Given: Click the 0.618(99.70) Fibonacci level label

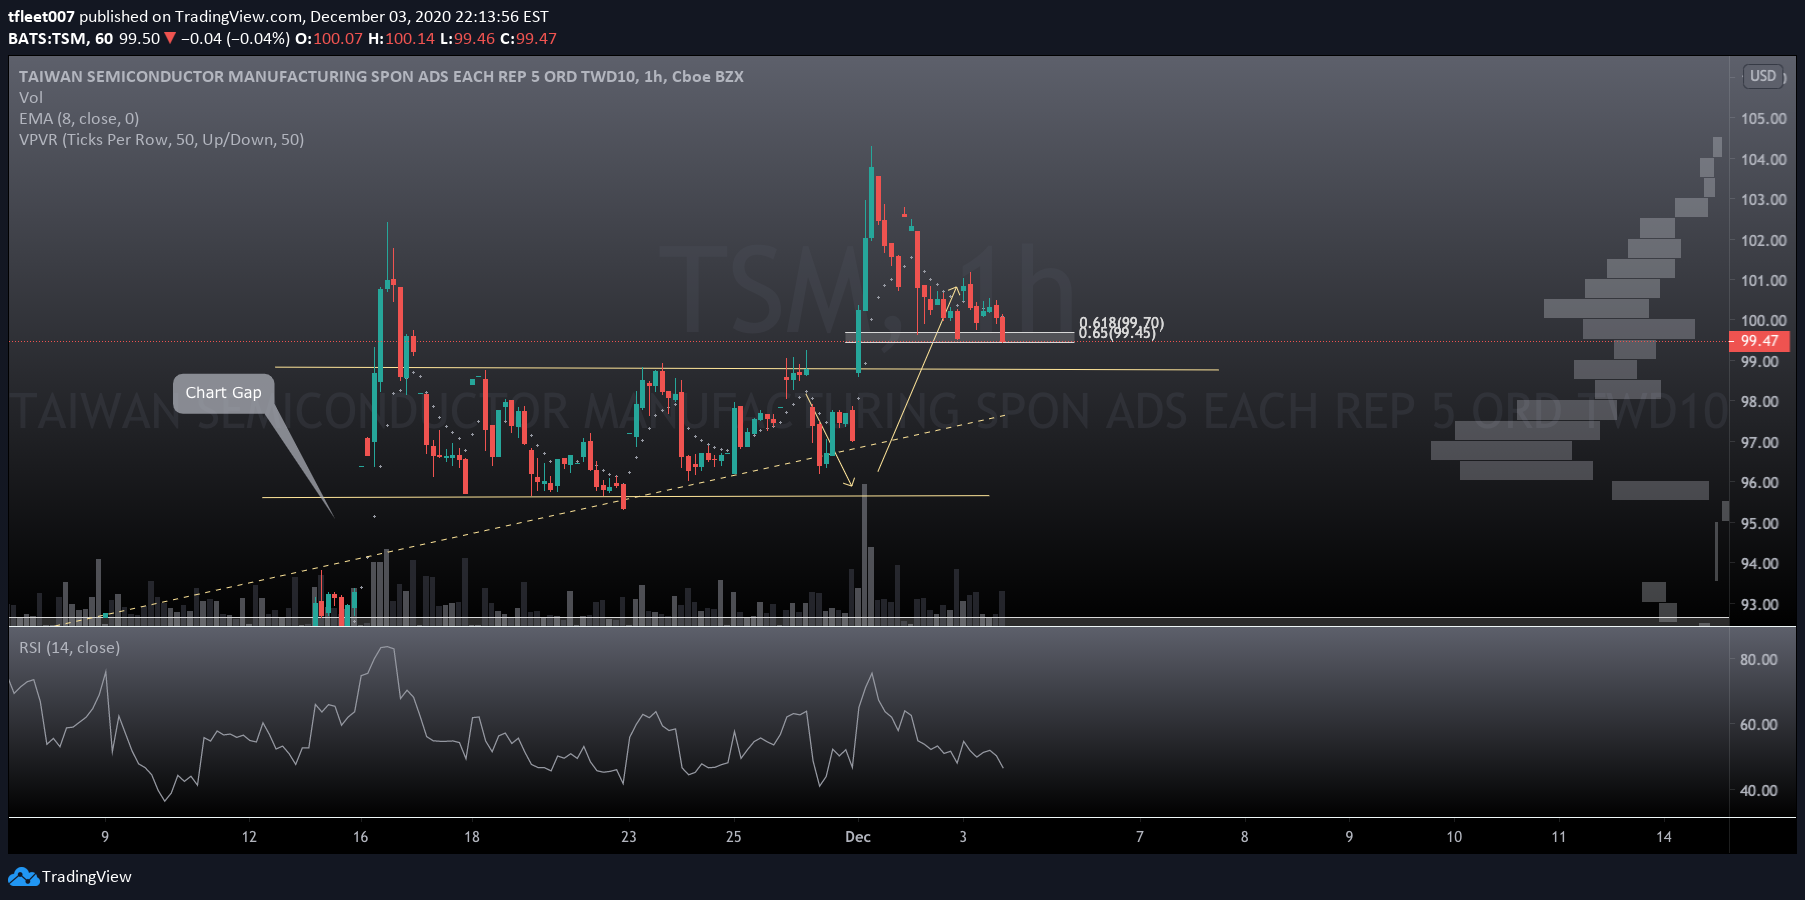Looking at the screenshot, I should tap(1121, 323).
